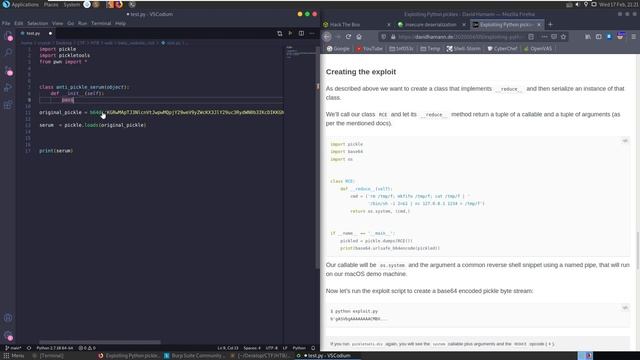Click the VSCodium horizontal editor scrollbar

click(x=100, y=342)
